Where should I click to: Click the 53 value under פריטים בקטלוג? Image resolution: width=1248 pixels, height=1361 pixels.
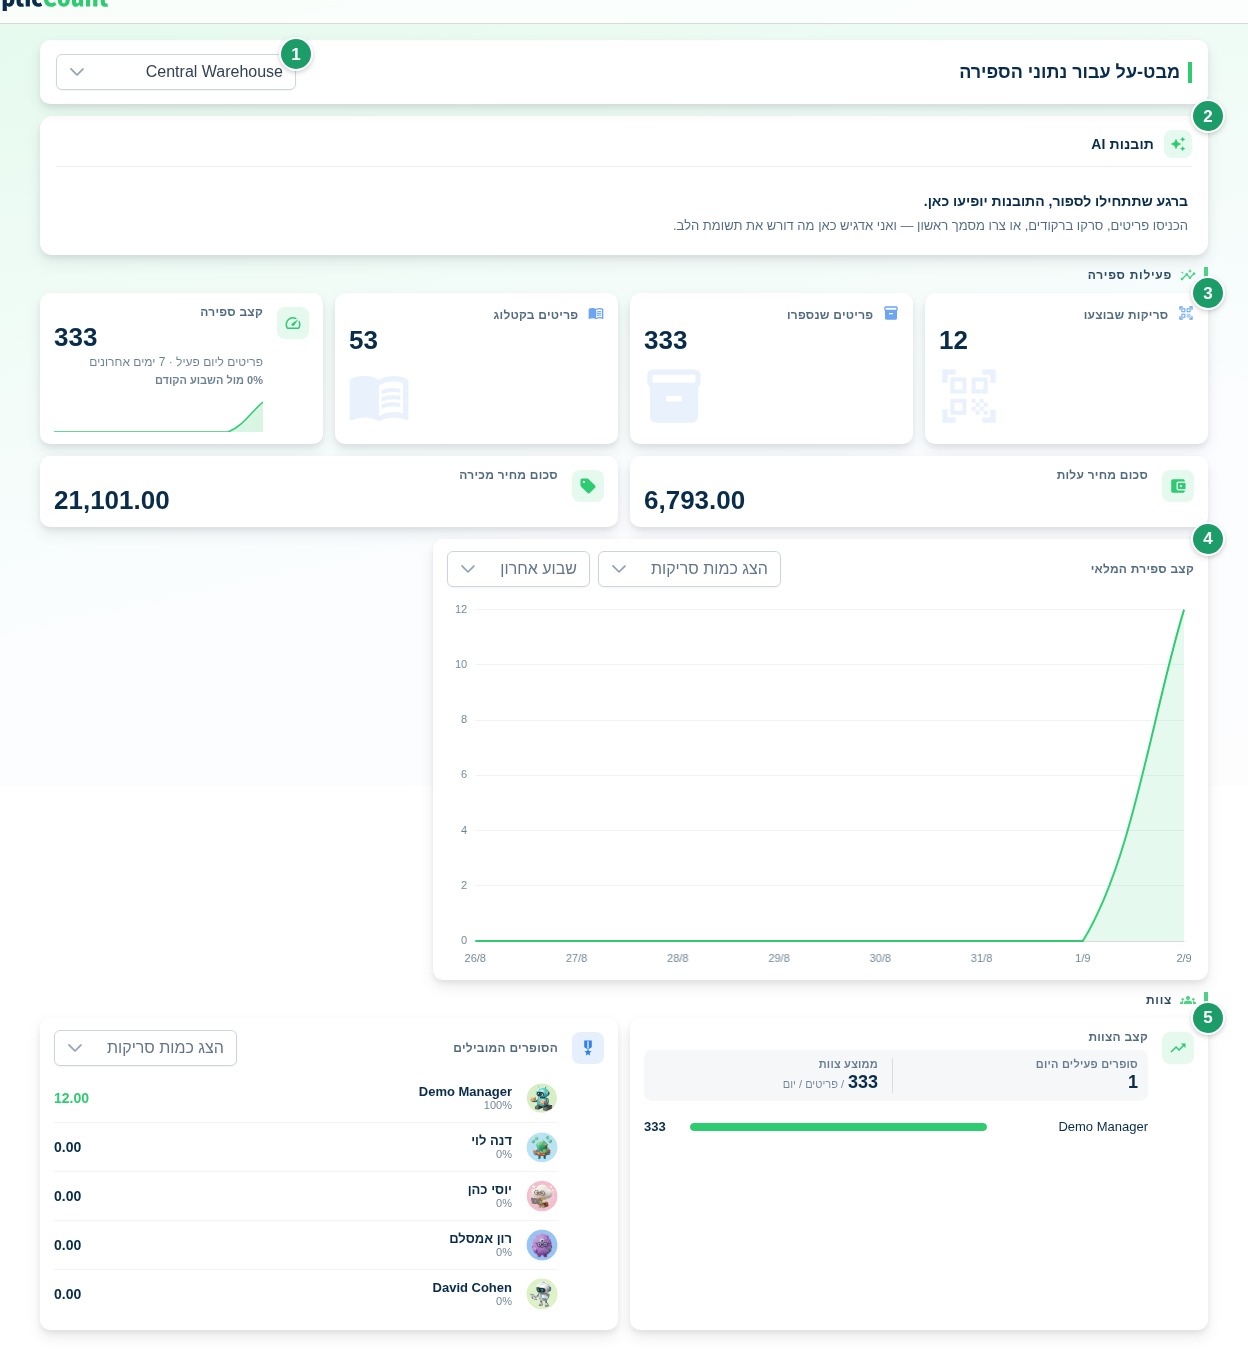point(363,340)
